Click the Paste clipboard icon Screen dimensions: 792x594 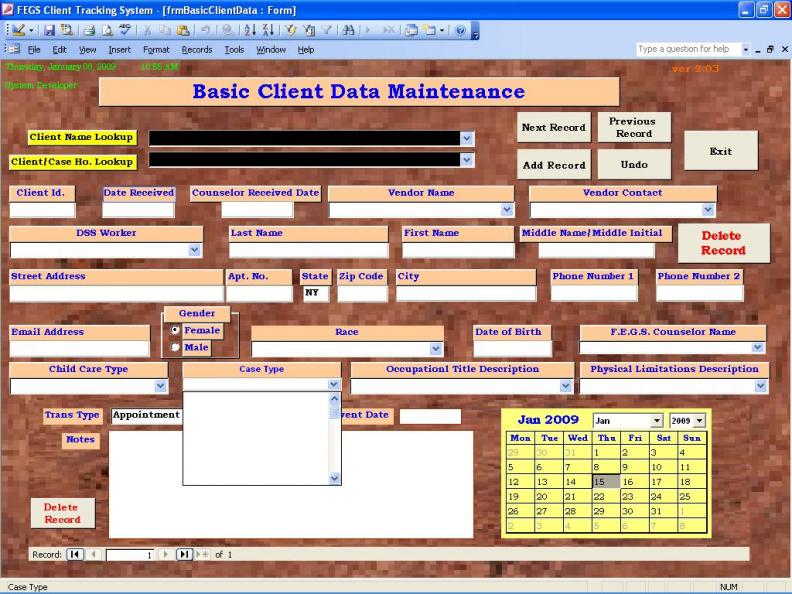point(183,30)
